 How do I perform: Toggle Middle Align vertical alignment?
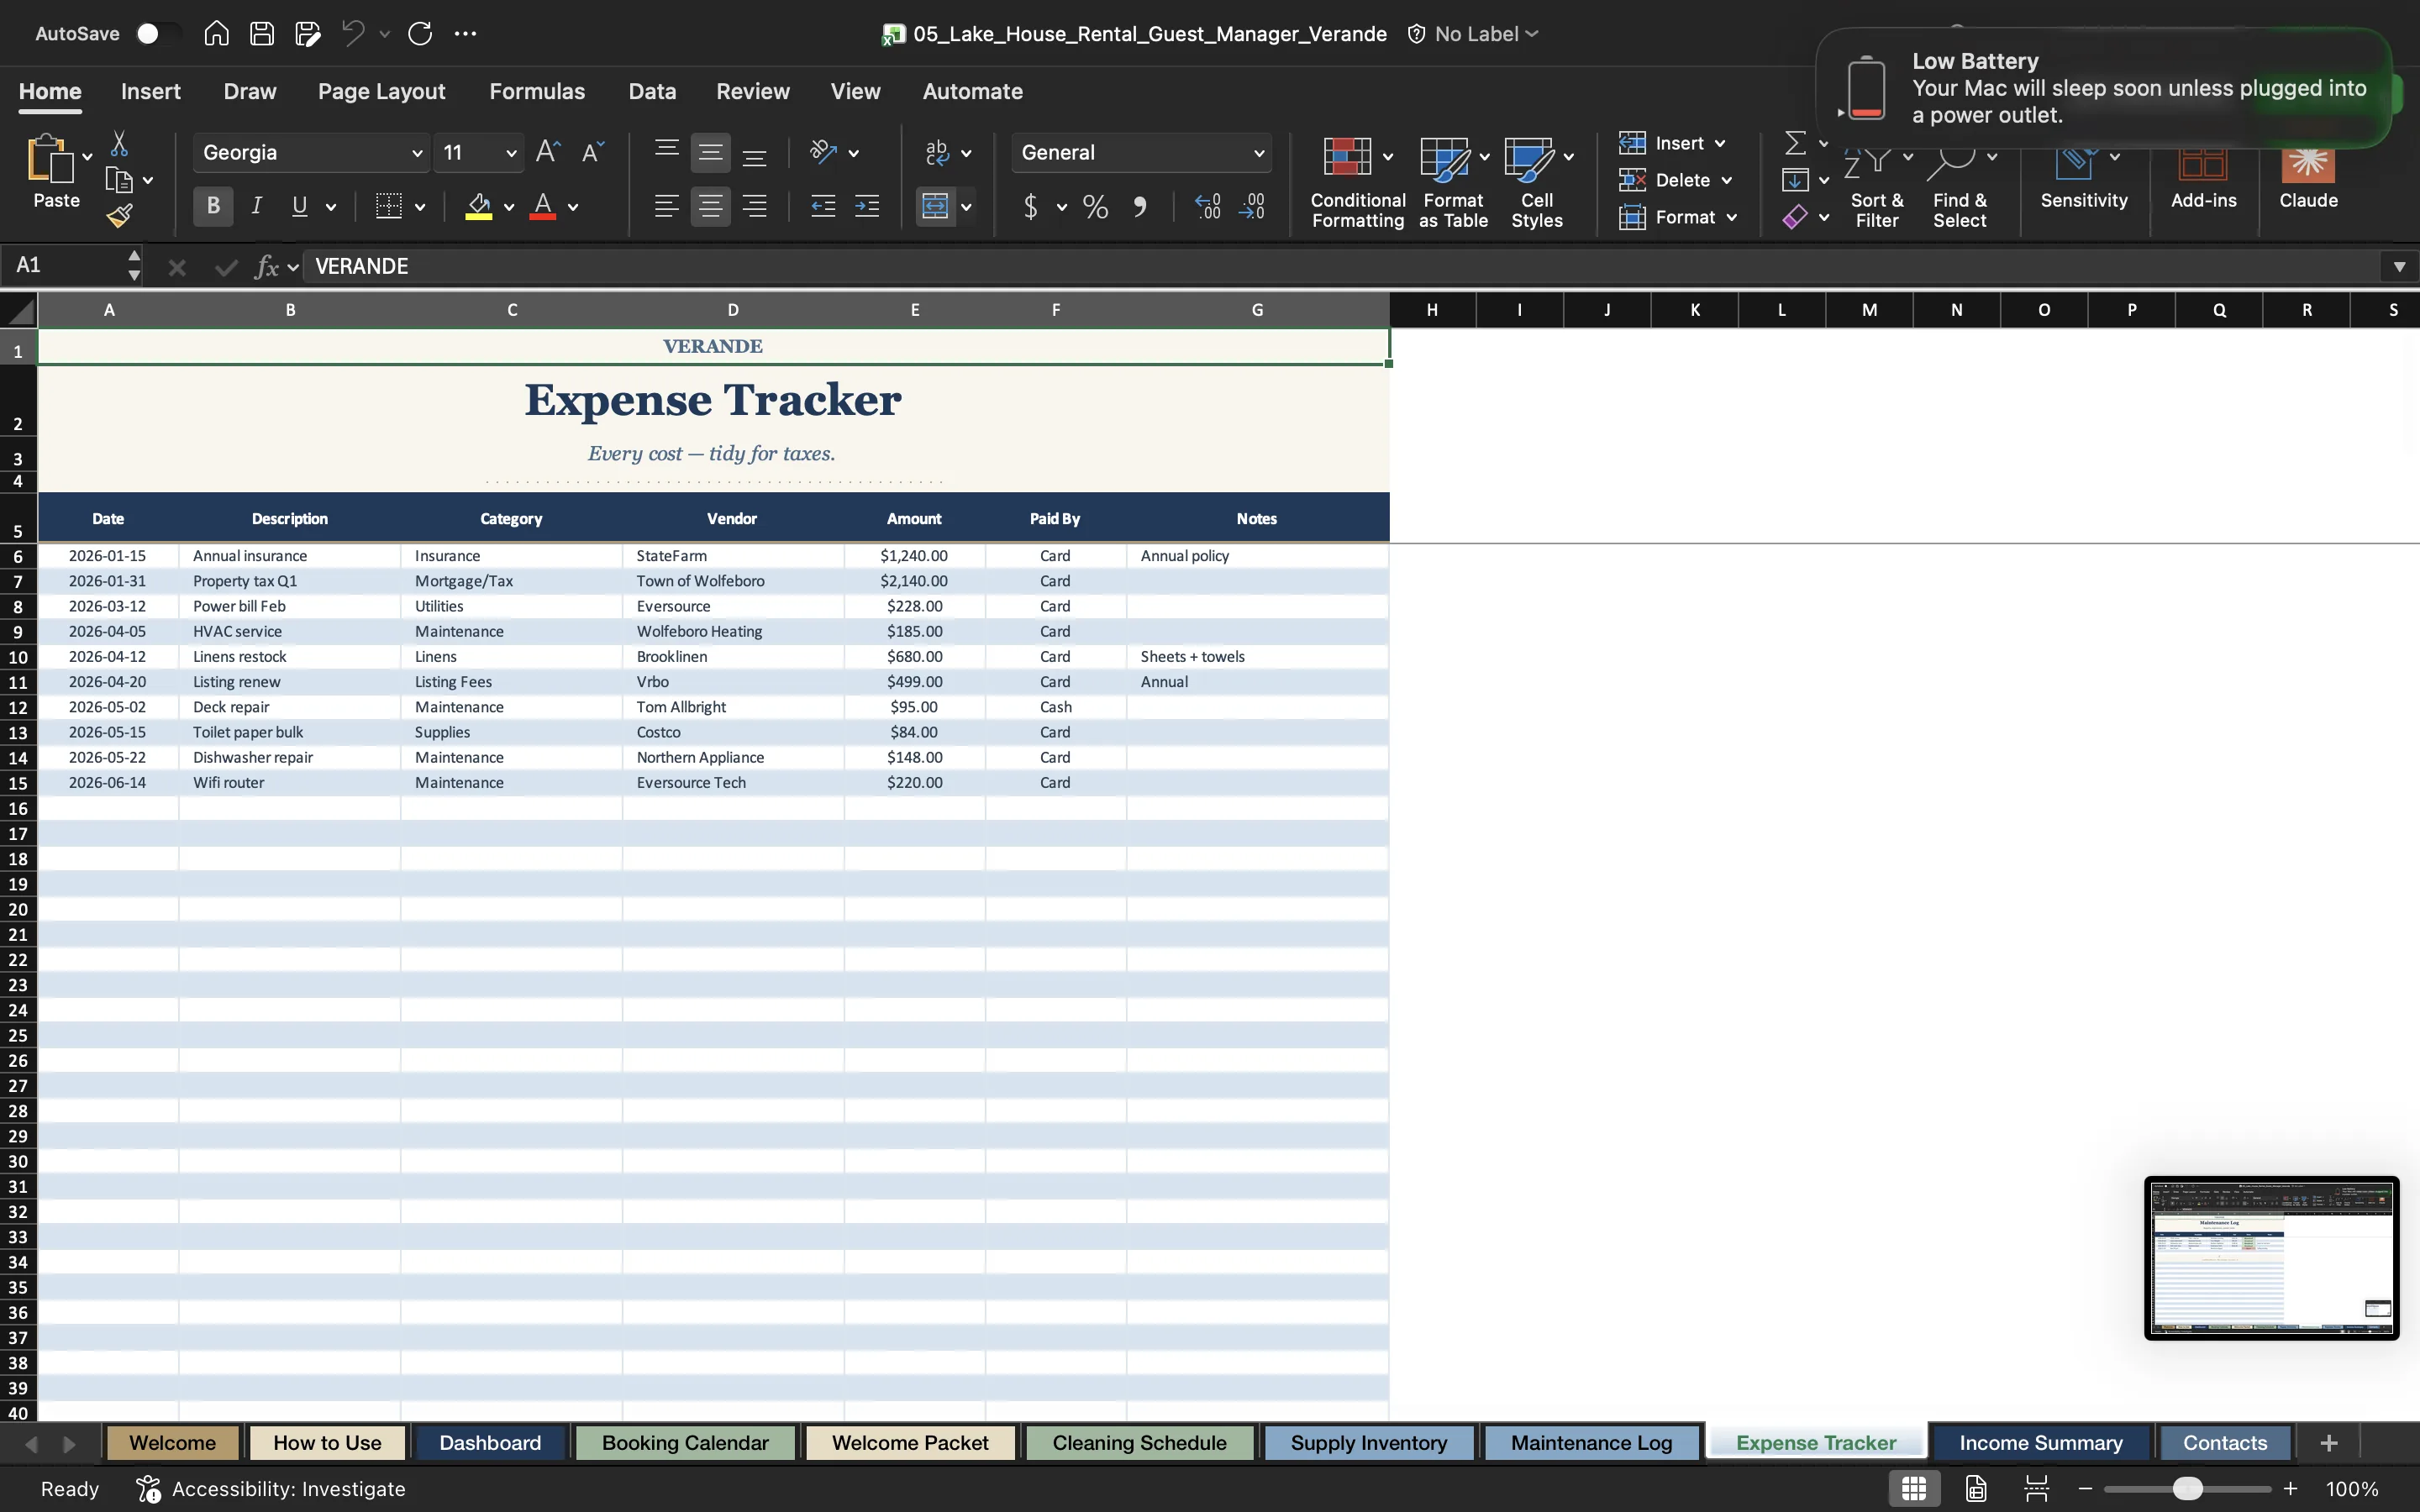tap(710, 152)
